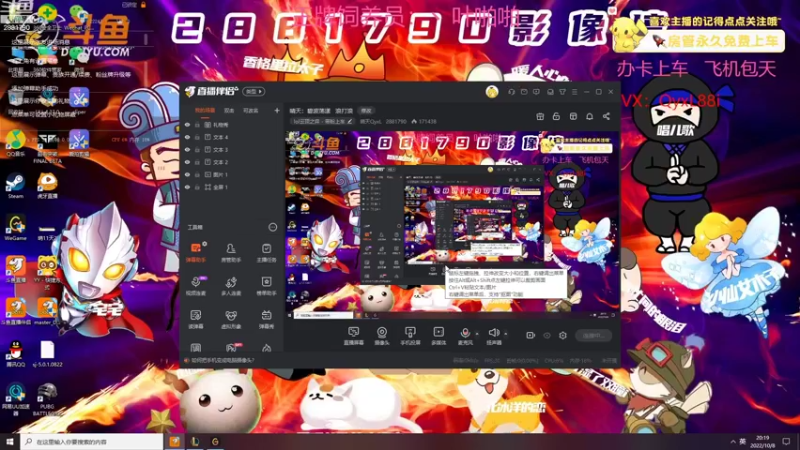Toggle visibility of the 图片 1 layer
The height and width of the screenshot is (450, 800).
point(187,174)
